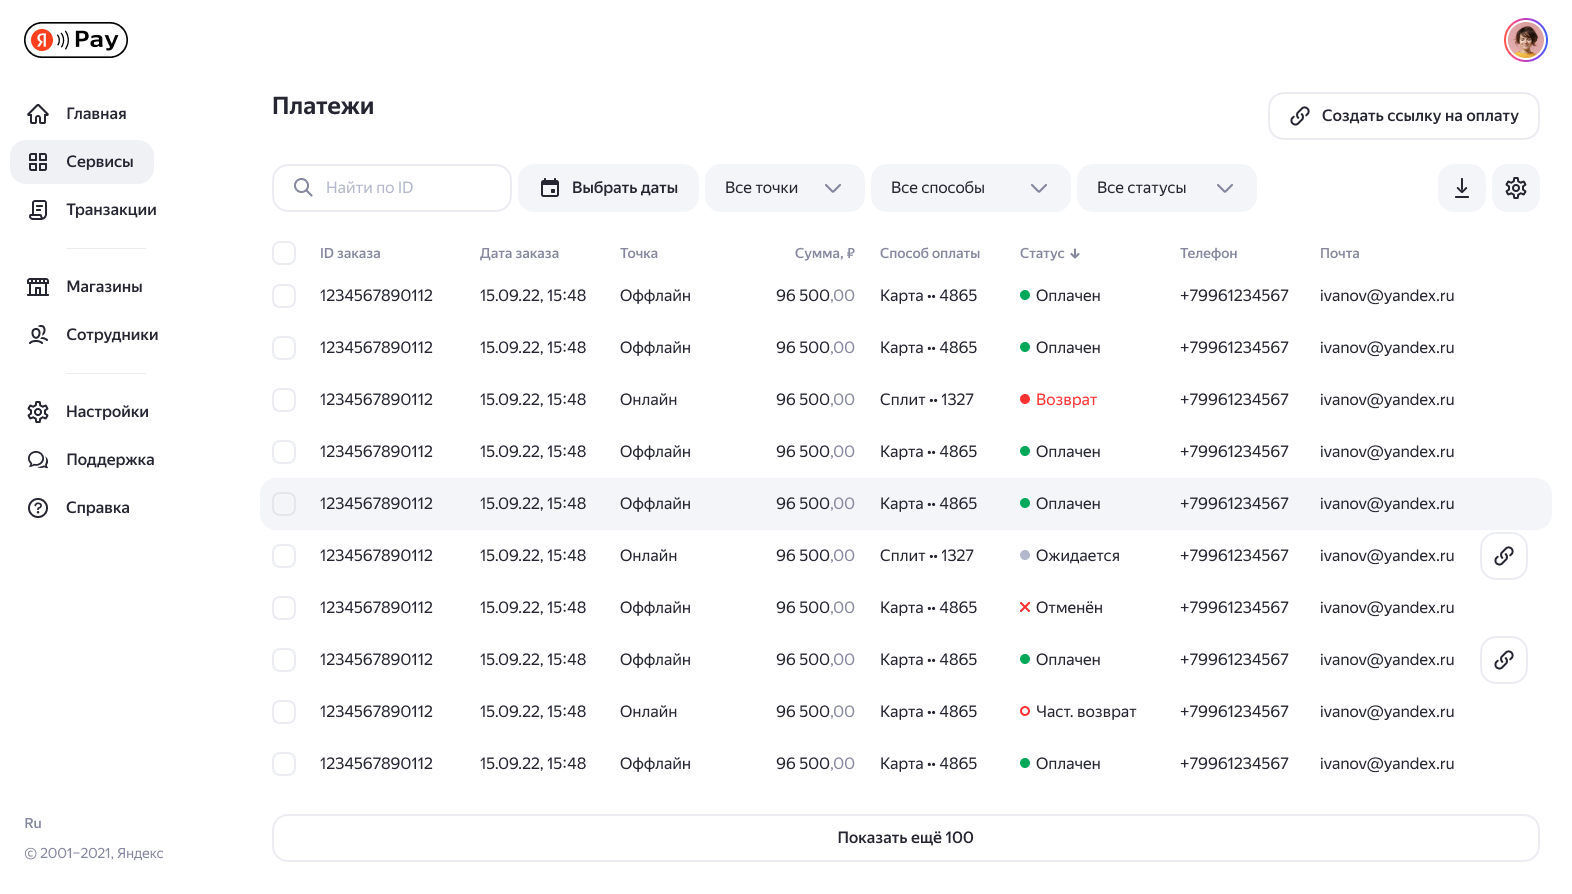Click Создать ссылку на оплату button
This screenshot has height=894, width=1572.
(1403, 116)
